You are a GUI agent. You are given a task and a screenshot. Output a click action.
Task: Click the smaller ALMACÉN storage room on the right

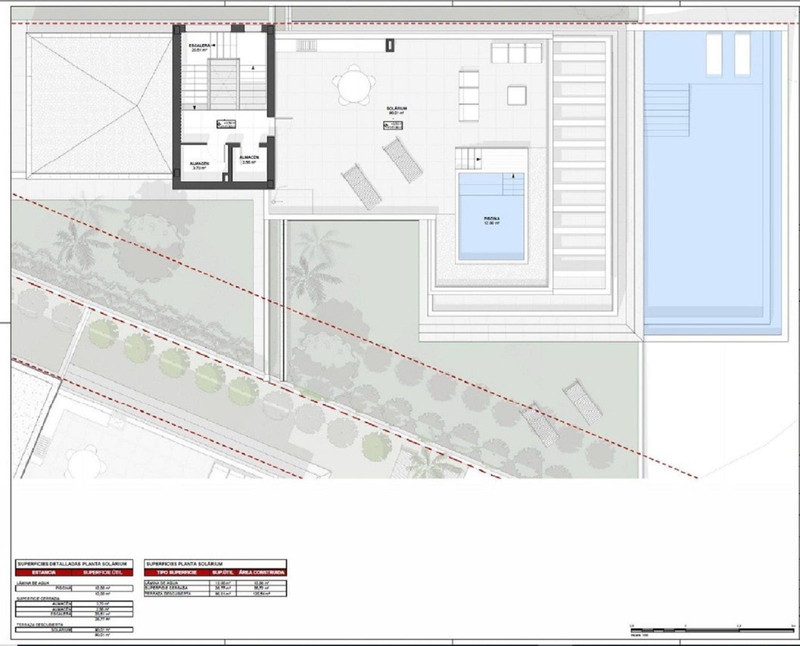coord(250,158)
